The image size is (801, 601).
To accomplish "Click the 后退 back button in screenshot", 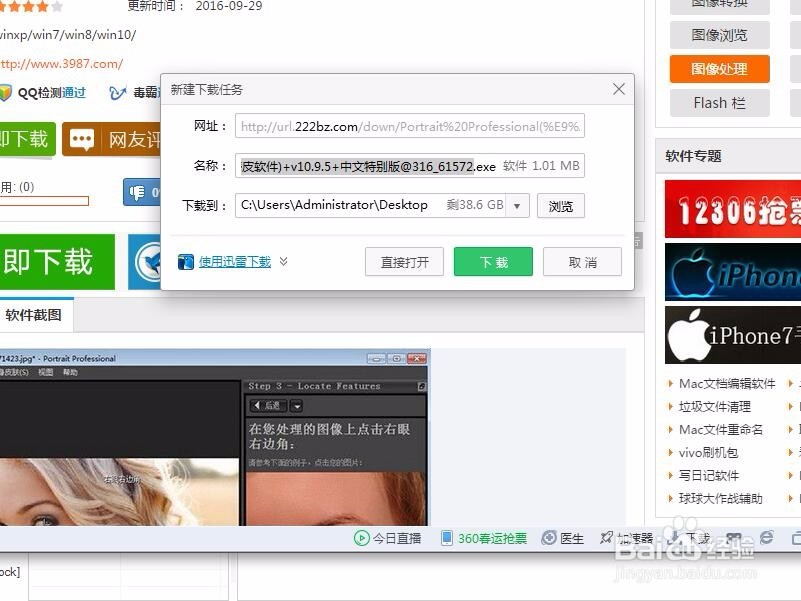I will (x=268, y=406).
